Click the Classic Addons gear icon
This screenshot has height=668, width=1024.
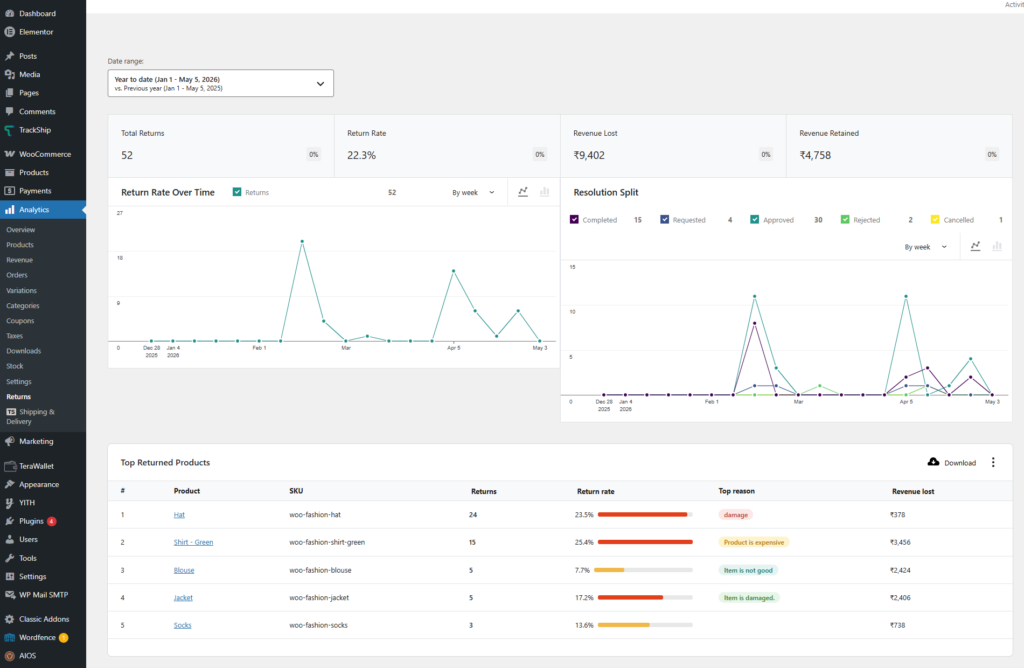point(10,619)
